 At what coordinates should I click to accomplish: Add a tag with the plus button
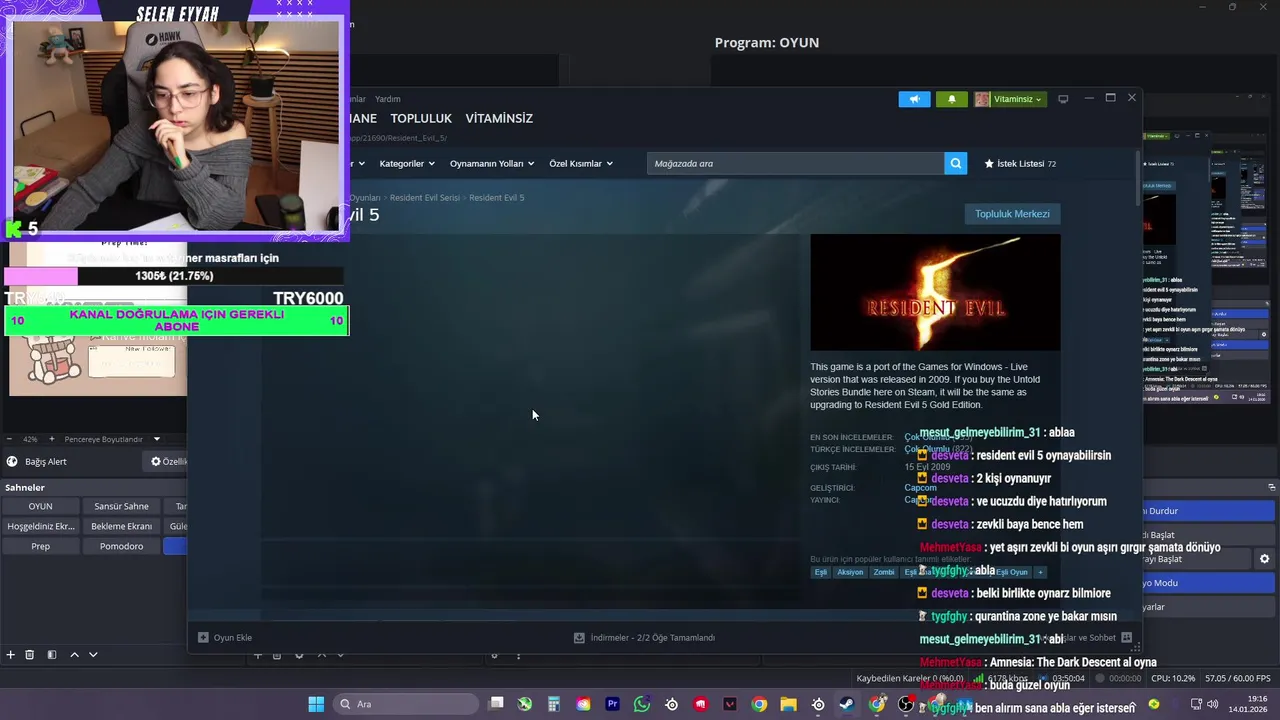tap(1040, 572)
